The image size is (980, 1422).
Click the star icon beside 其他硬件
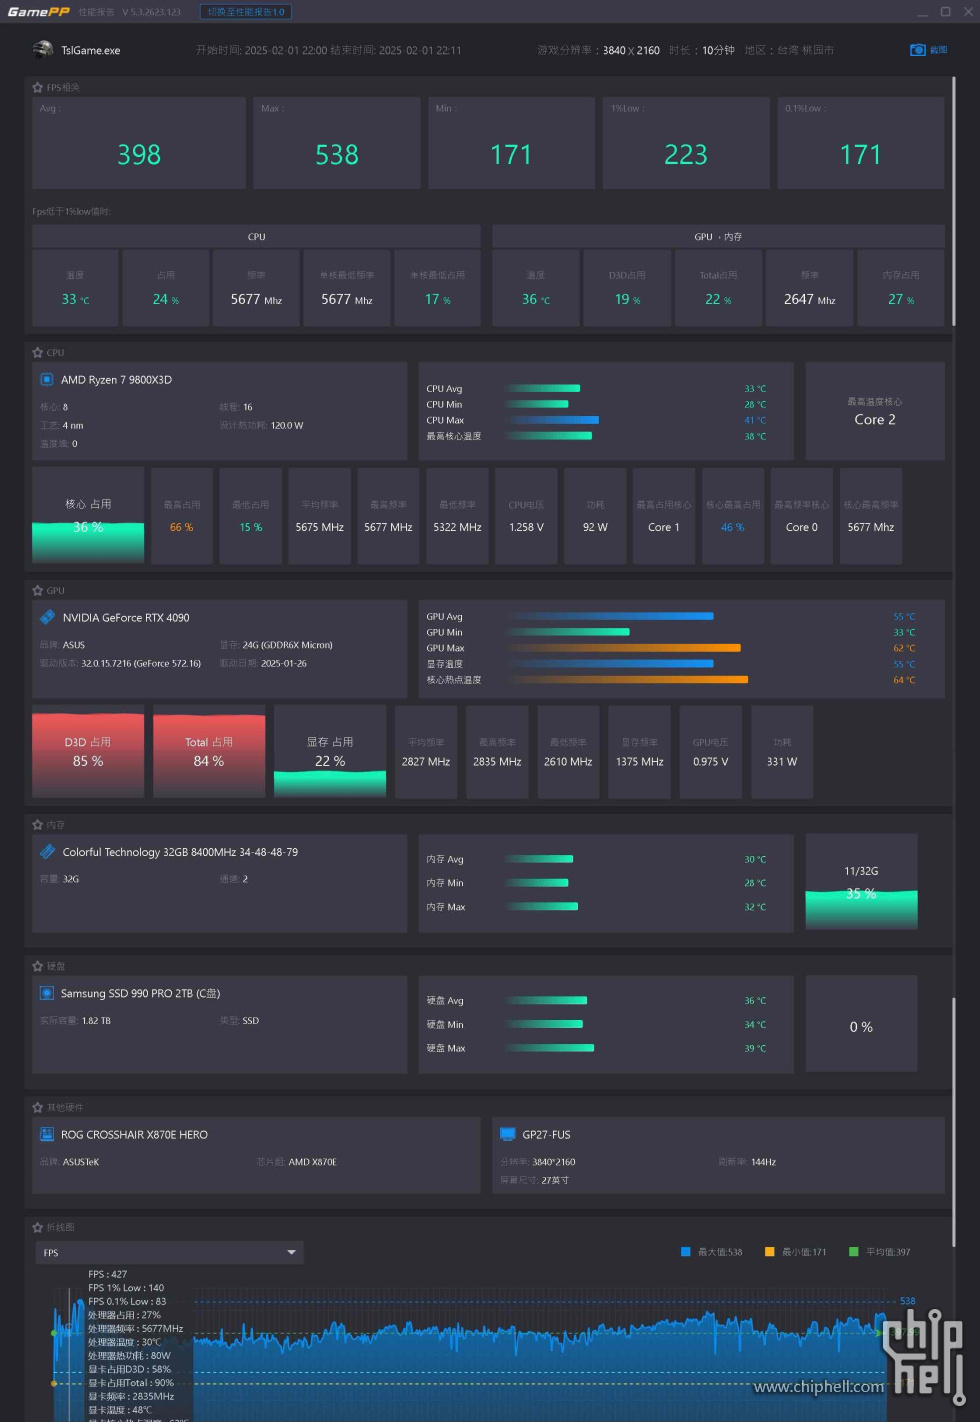coord(38,1108)
